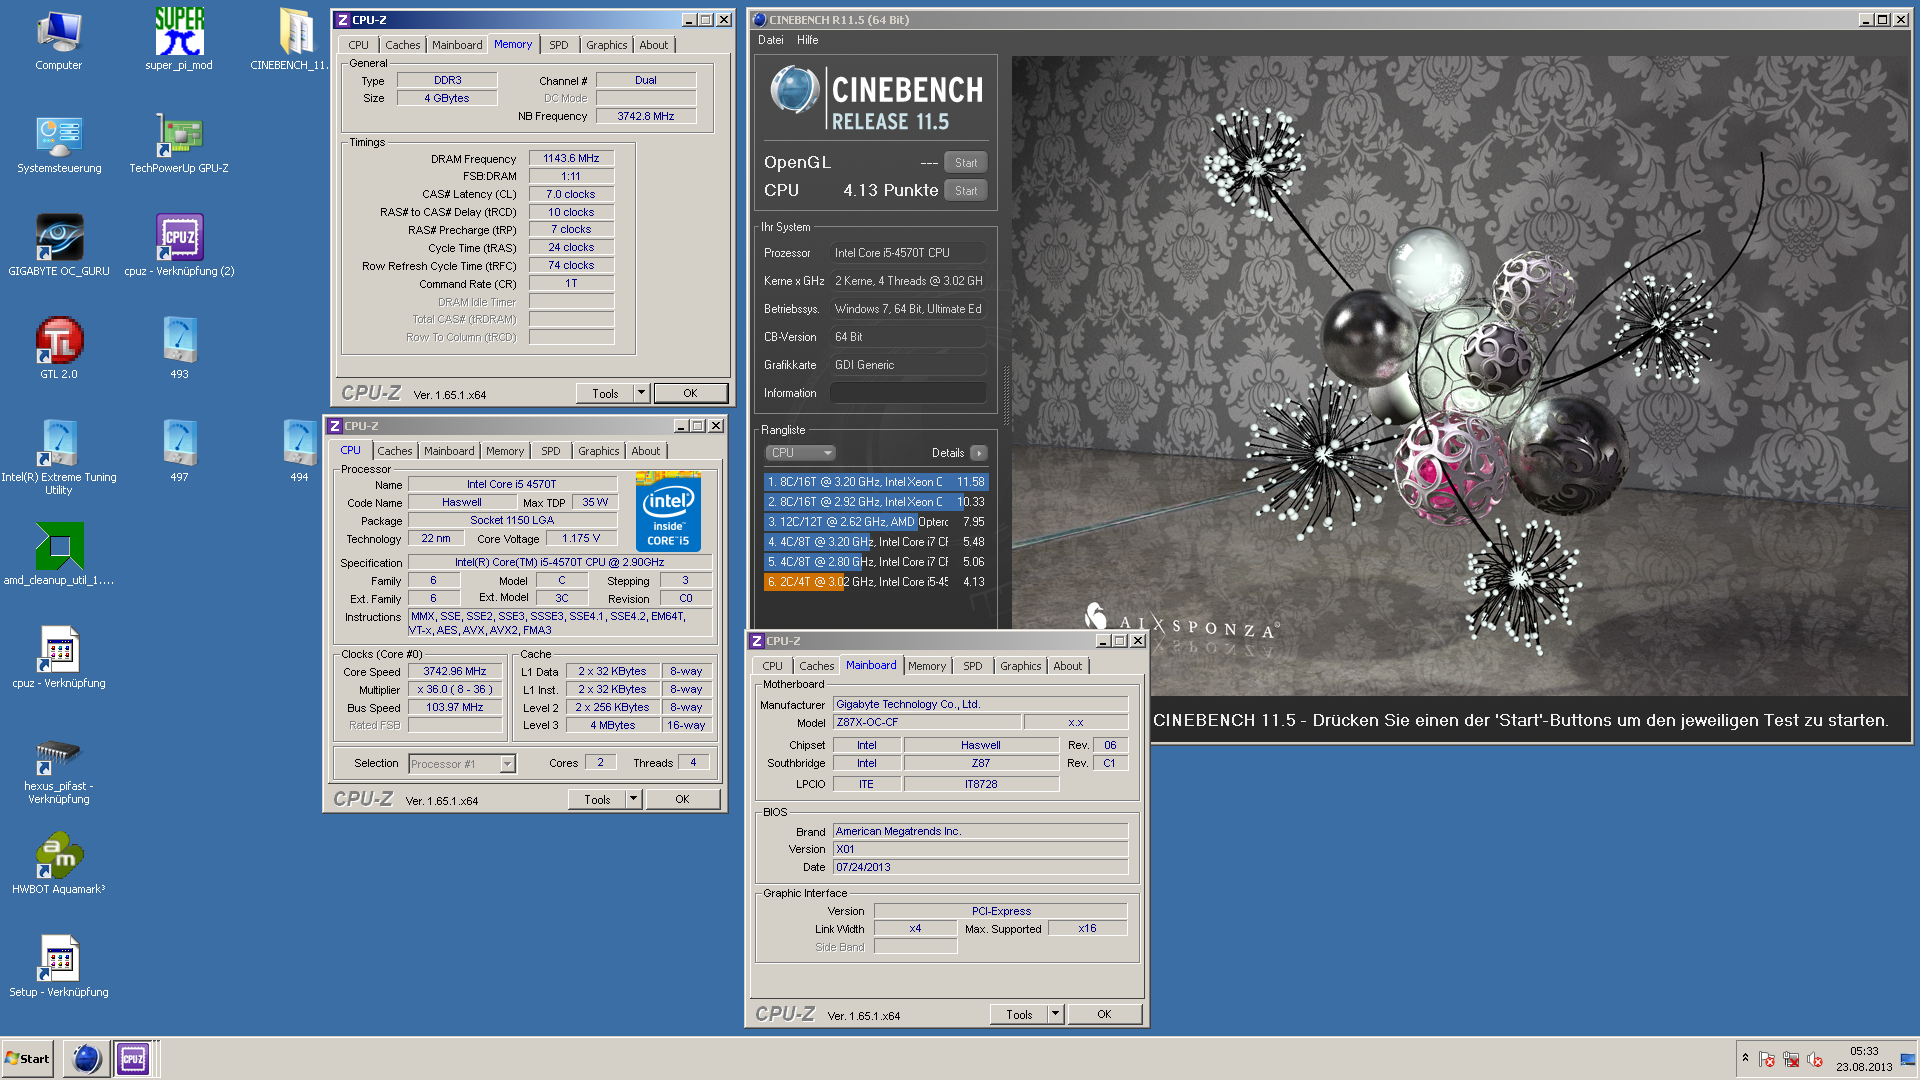Switch to SPD tab in Memory CPU-Z window
Viewport: 1920px width, 1080px height.
(558, 45)
